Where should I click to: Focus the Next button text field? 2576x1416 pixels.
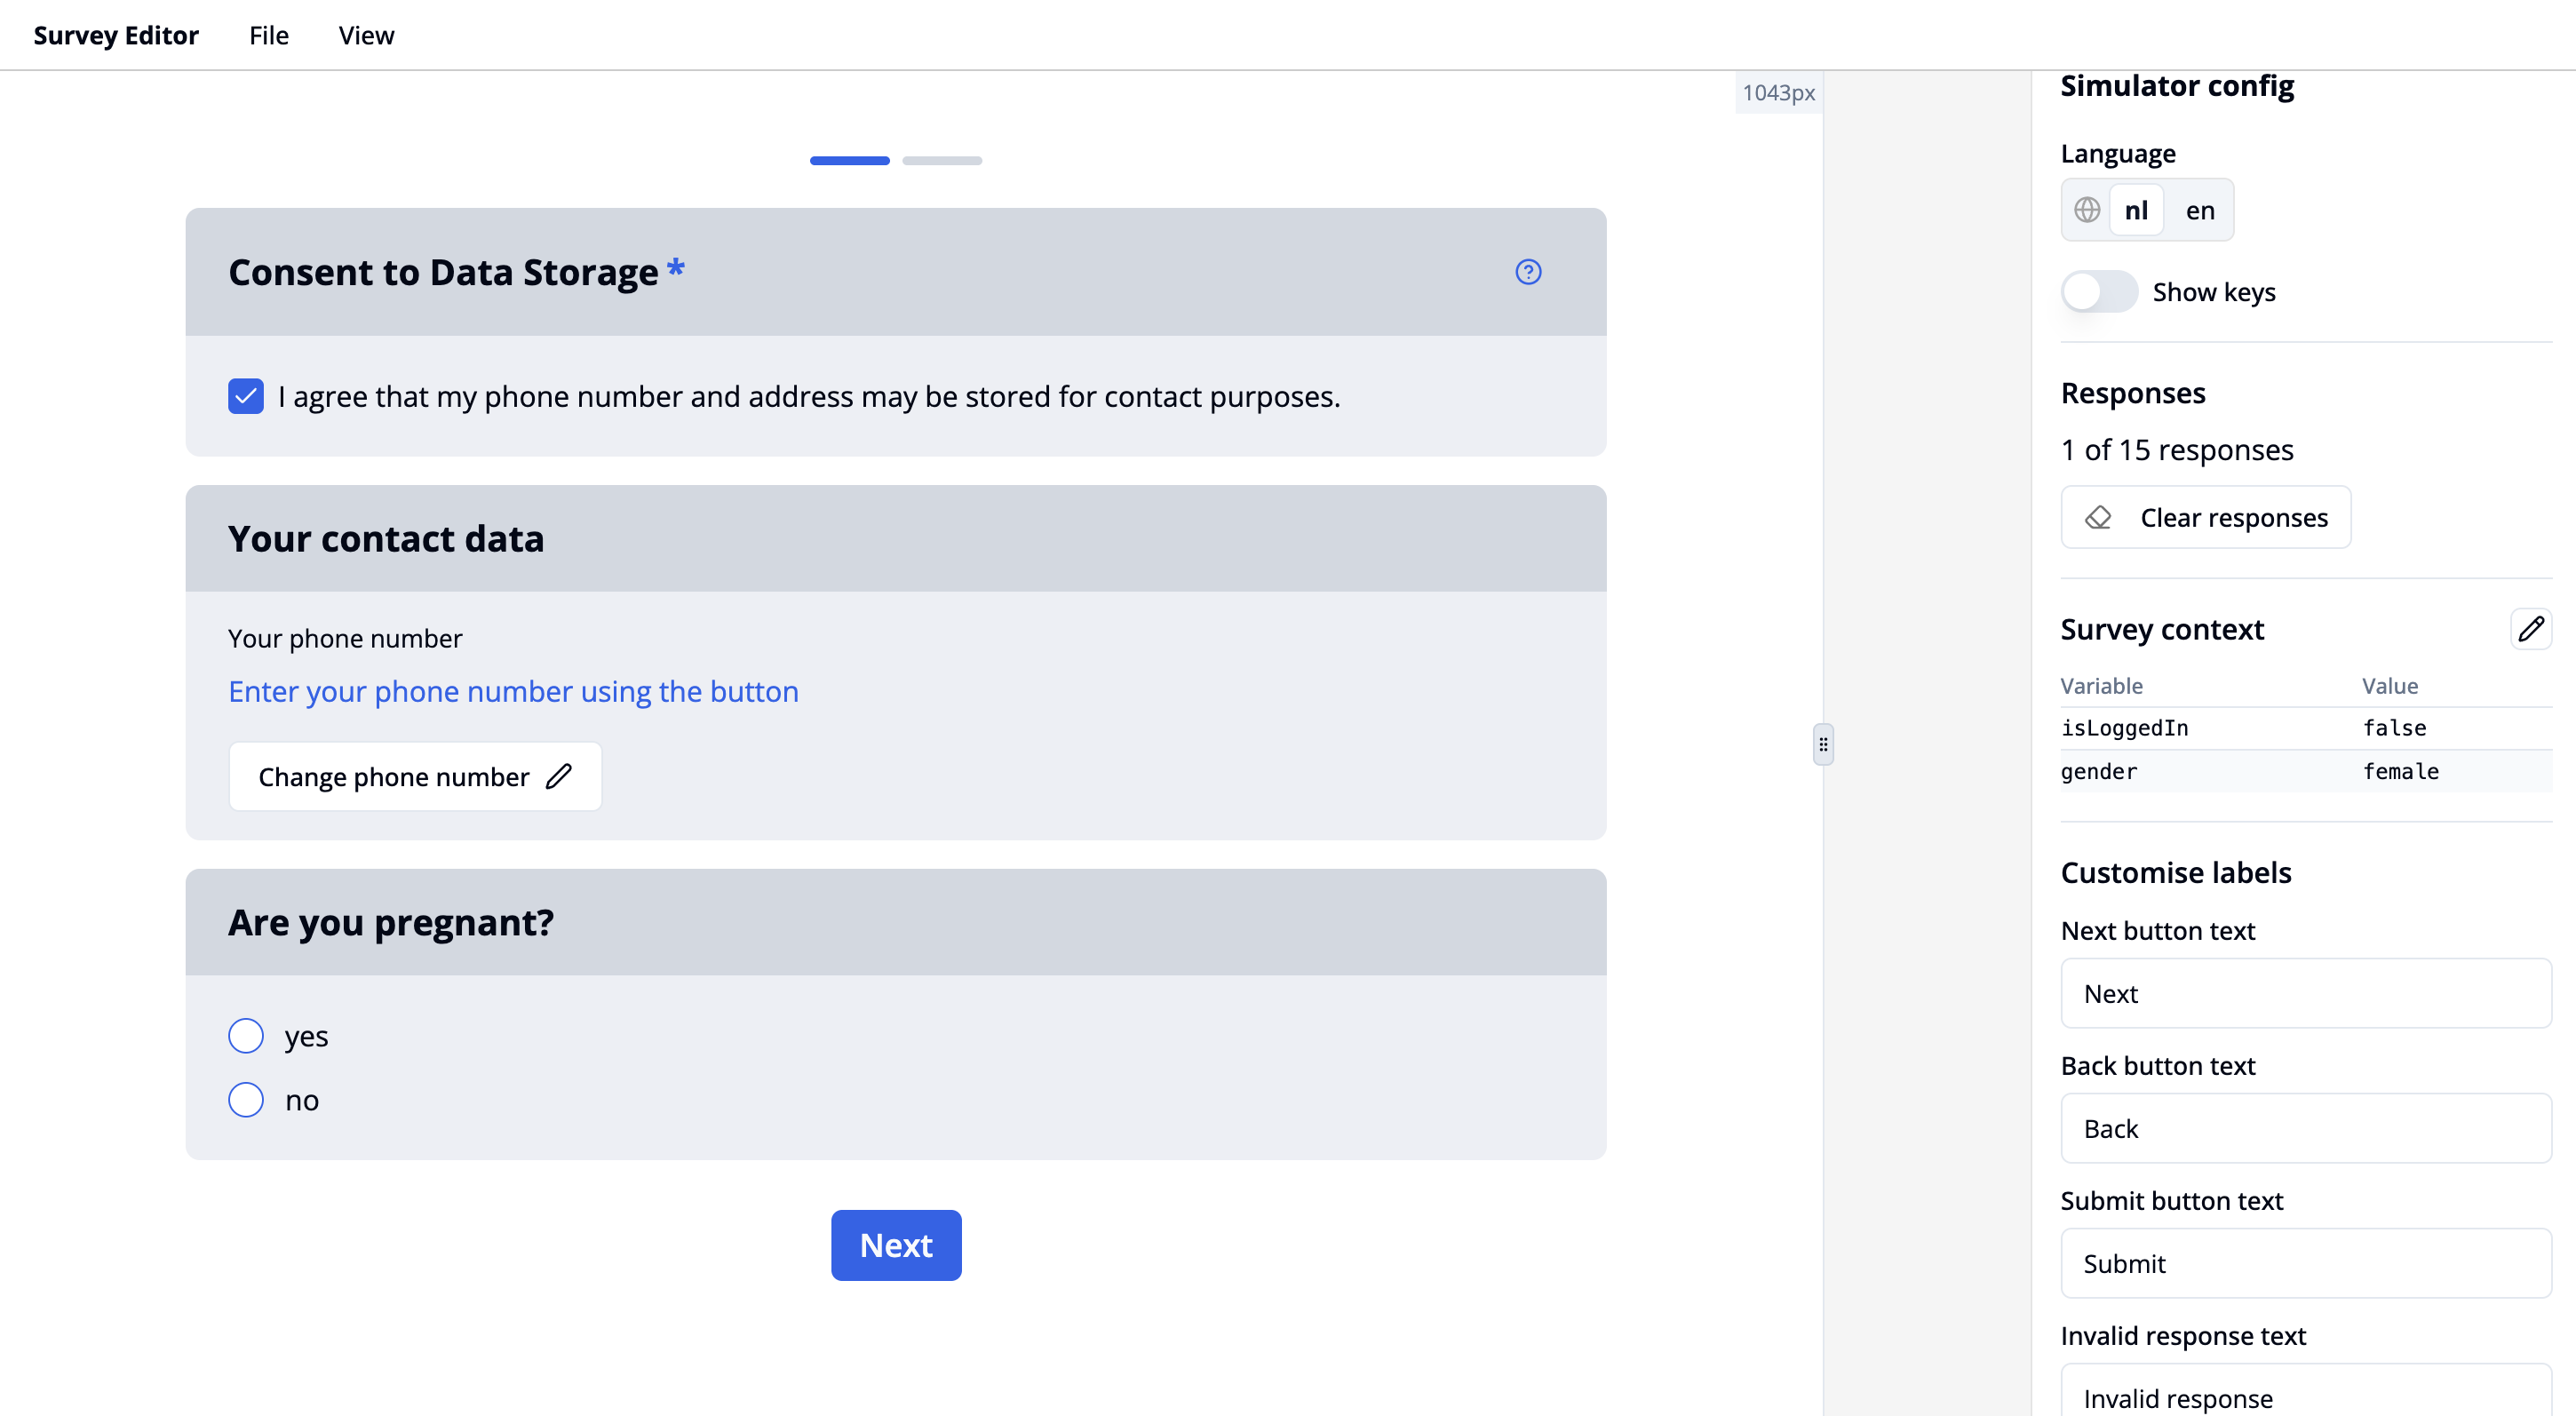pos(2306,993)
